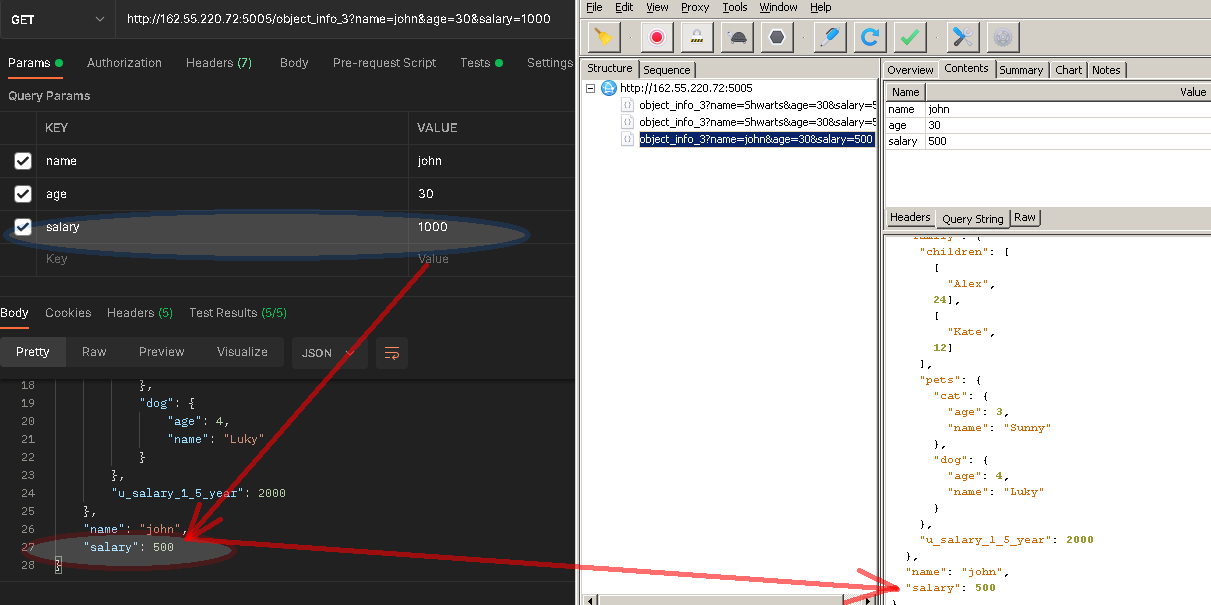Uncheck the salary query param checkbox
This screenshot has height=605, width=1211.
(23, 227)
